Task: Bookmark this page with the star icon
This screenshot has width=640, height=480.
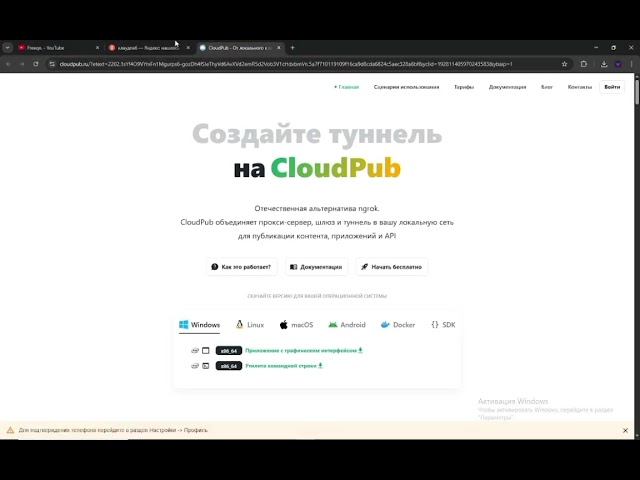Action: (x=564, y=64)
